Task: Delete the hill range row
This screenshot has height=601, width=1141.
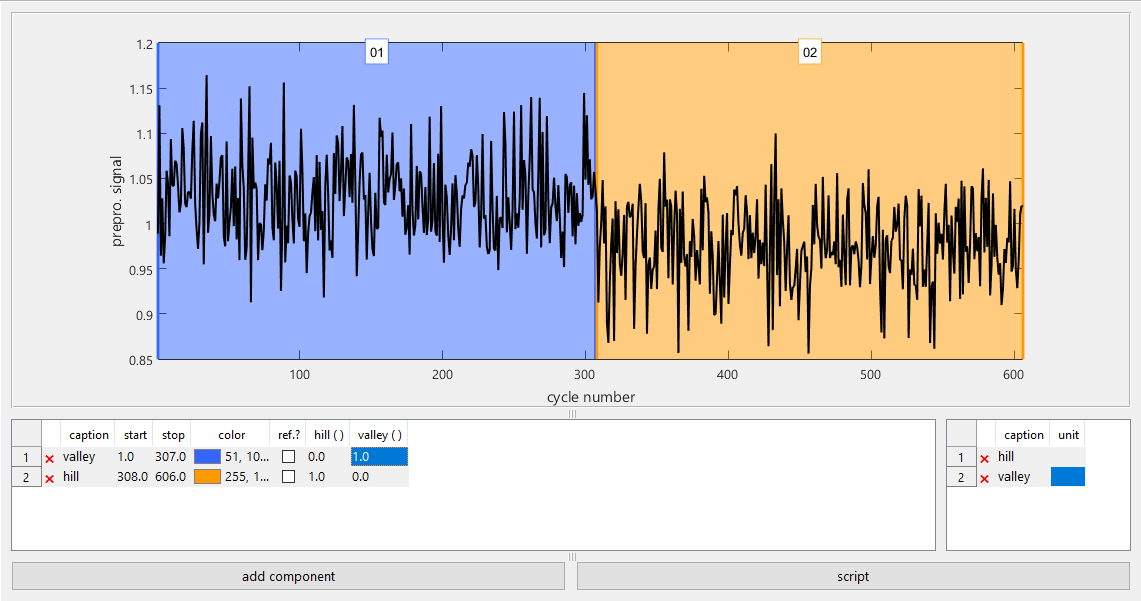Action: coord(50,479)
